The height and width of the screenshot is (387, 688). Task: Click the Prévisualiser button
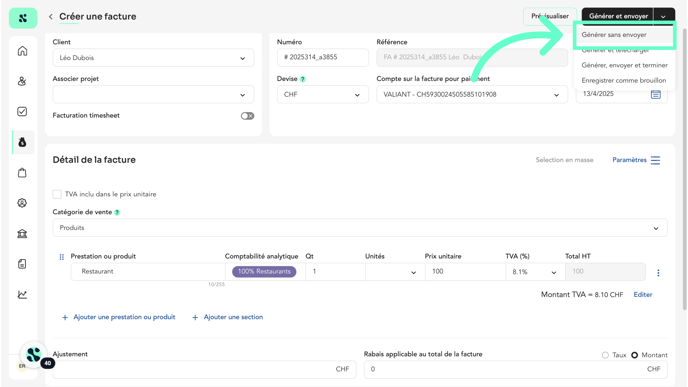click(550, 17)
